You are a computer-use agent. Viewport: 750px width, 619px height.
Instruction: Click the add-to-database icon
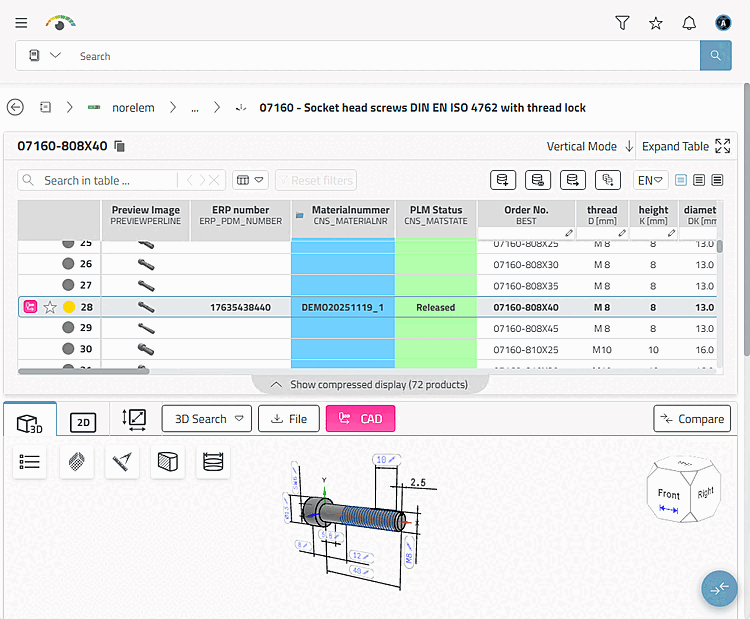(x=503, y=180)
